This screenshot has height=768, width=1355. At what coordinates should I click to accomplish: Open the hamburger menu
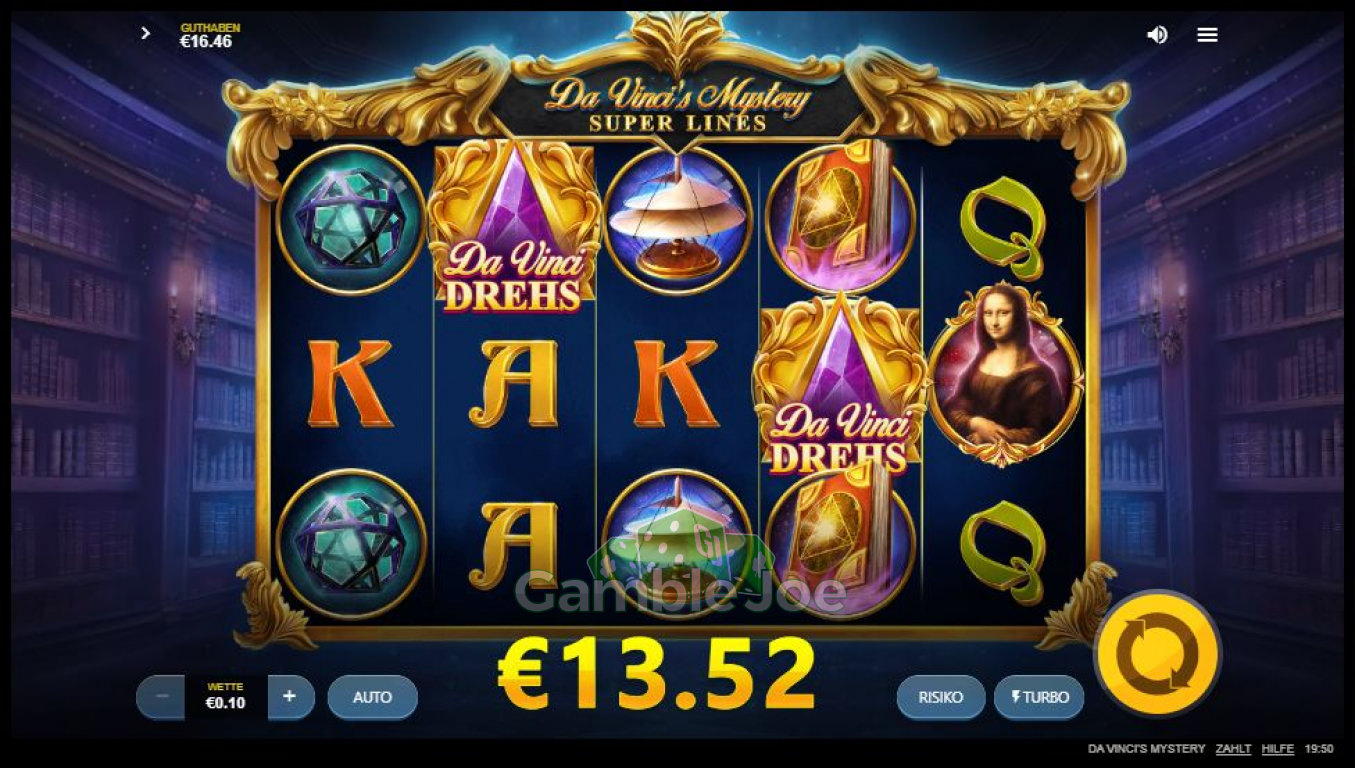[1207, 34]
